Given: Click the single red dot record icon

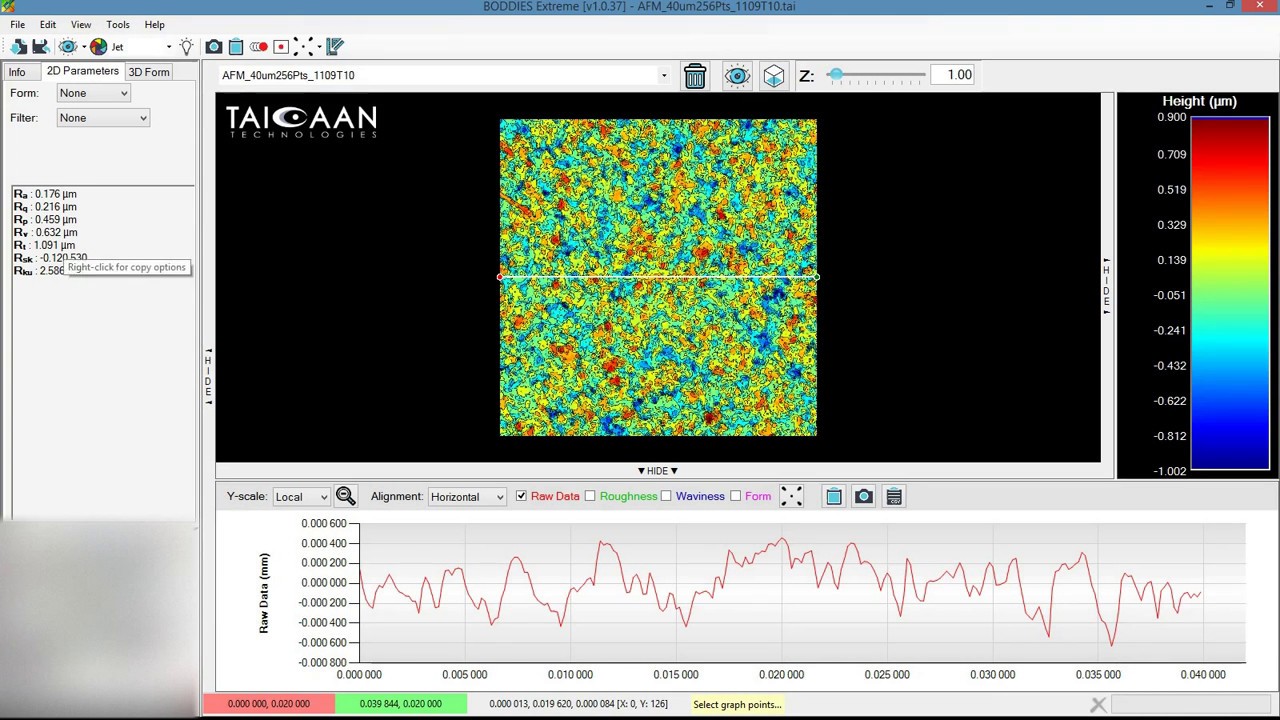Looking at the screenshot, I should (x=281, y=47).
